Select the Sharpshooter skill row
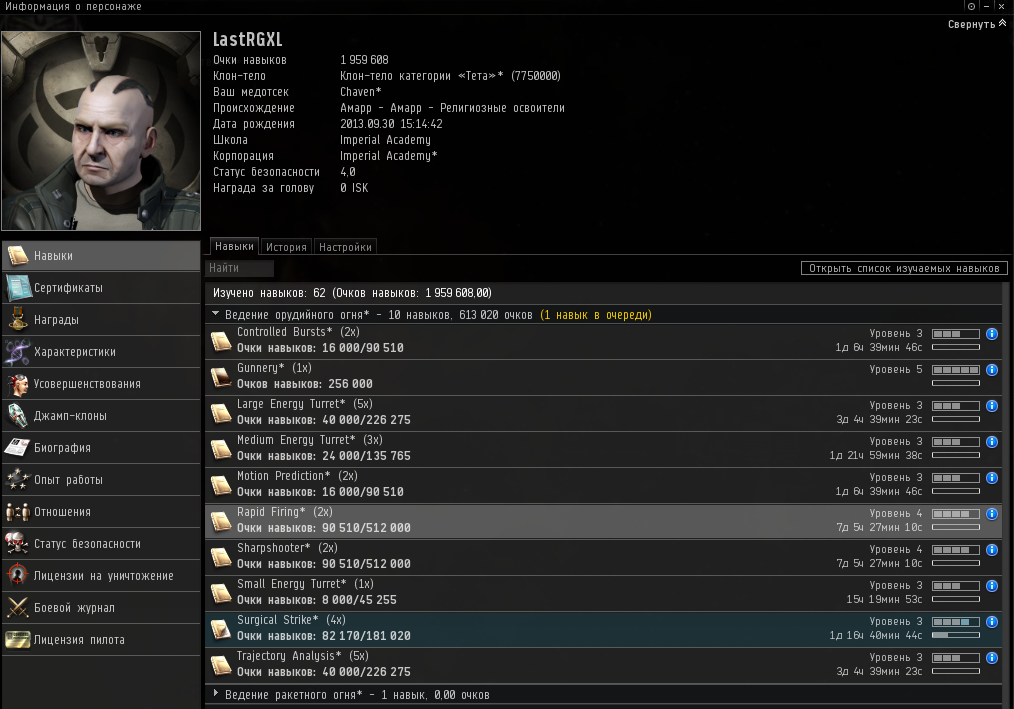 pyautogui.click(x=603, y=557)
